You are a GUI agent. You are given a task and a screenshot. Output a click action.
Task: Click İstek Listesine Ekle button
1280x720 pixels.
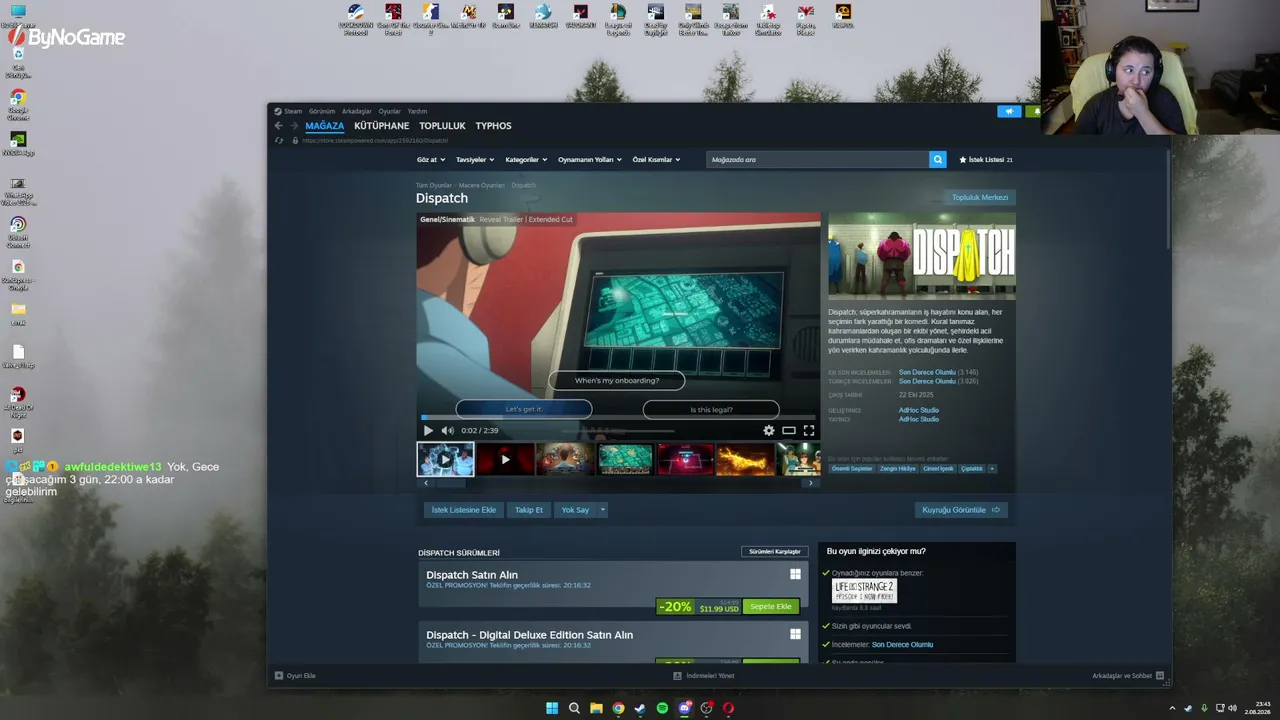point(463,510)
